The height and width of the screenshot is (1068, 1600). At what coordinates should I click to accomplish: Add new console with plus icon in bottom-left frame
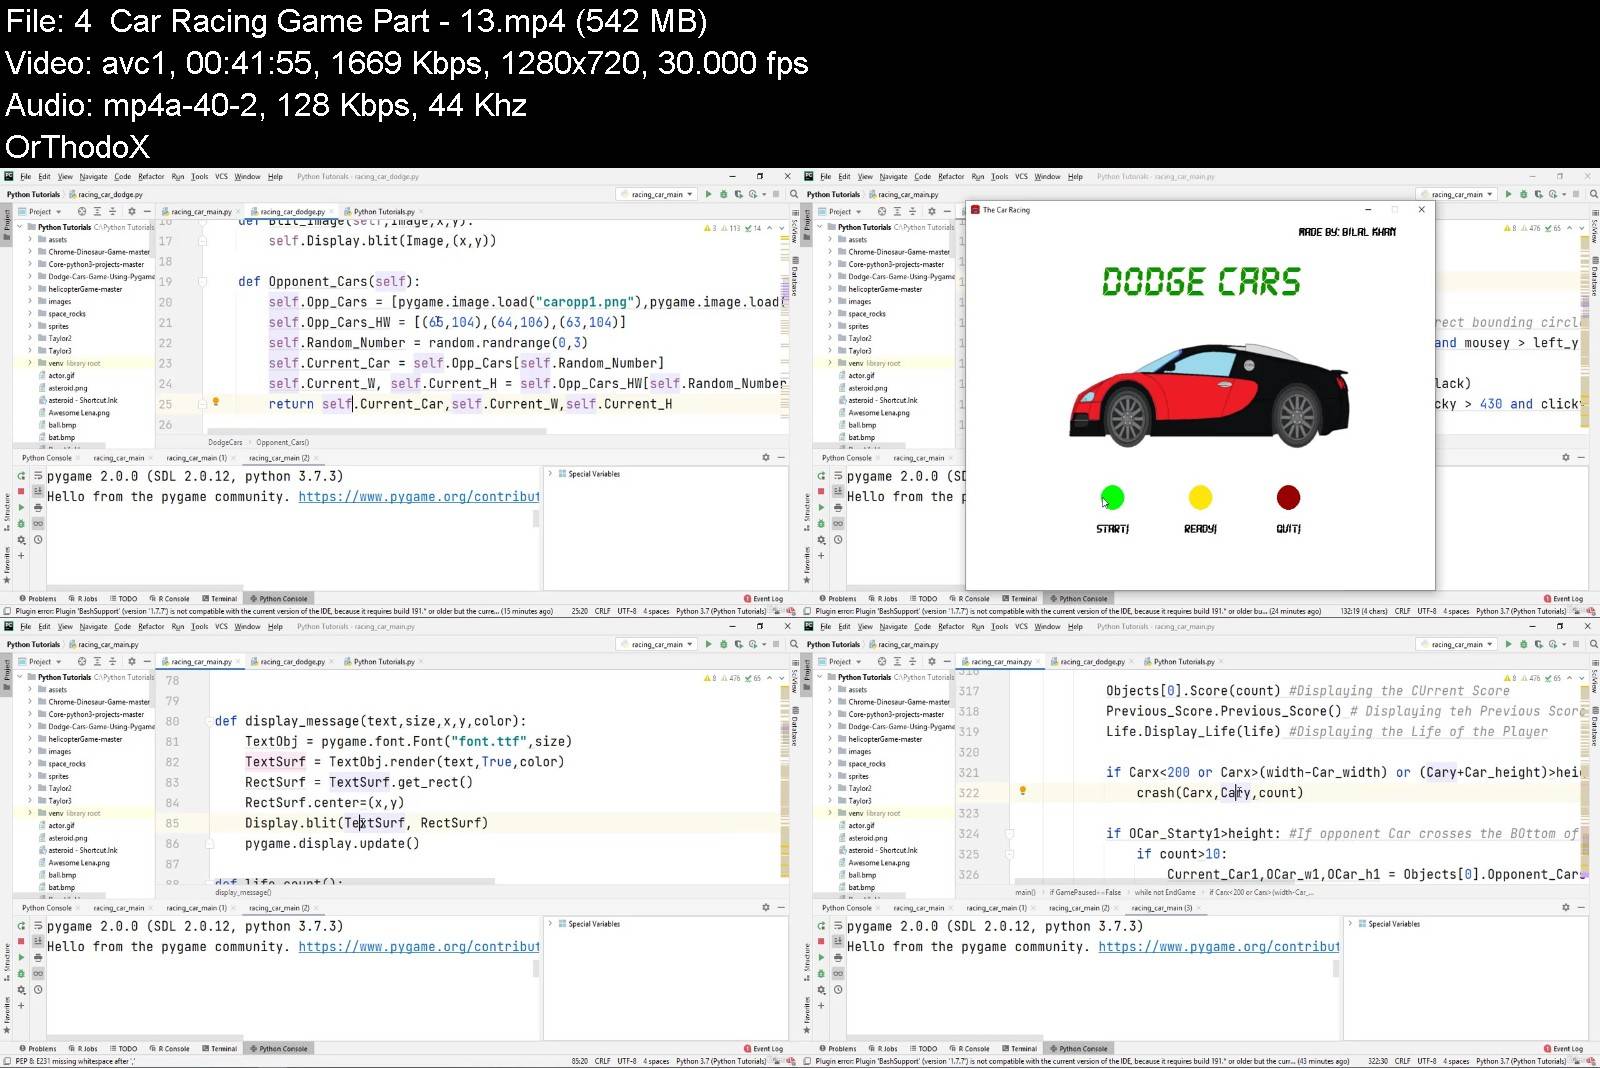tap(21, 1006)
